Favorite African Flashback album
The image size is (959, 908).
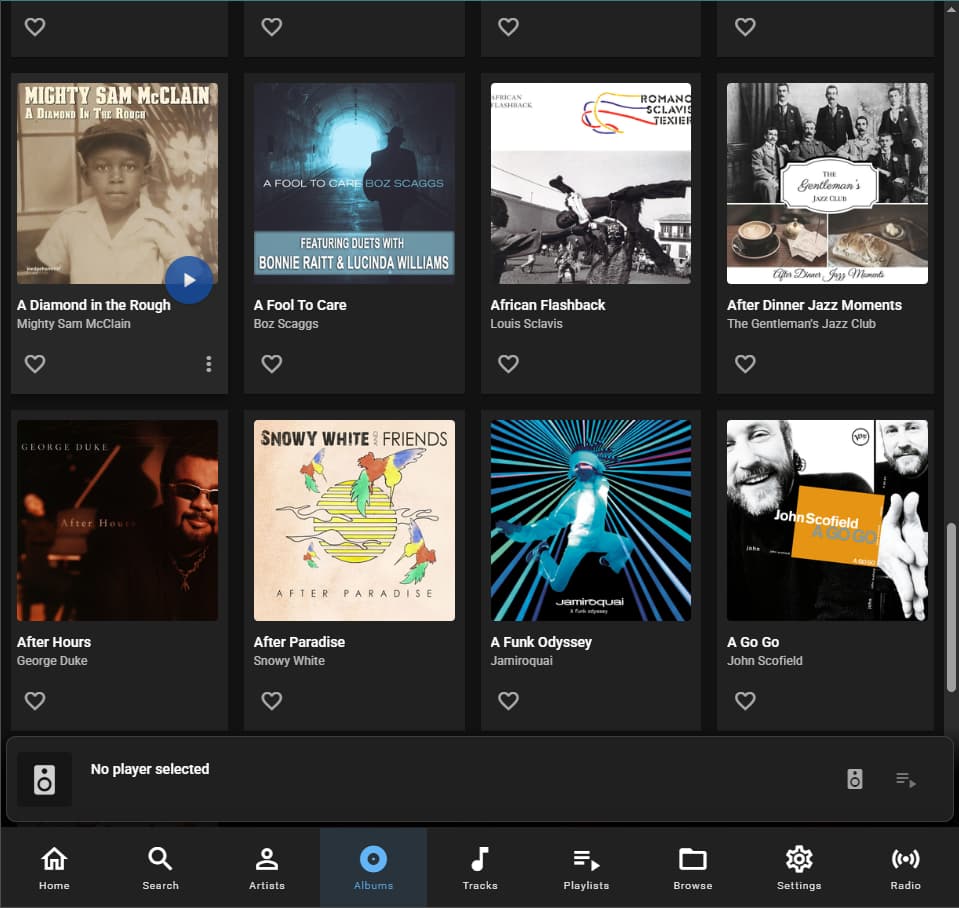[x=508, y=364]
